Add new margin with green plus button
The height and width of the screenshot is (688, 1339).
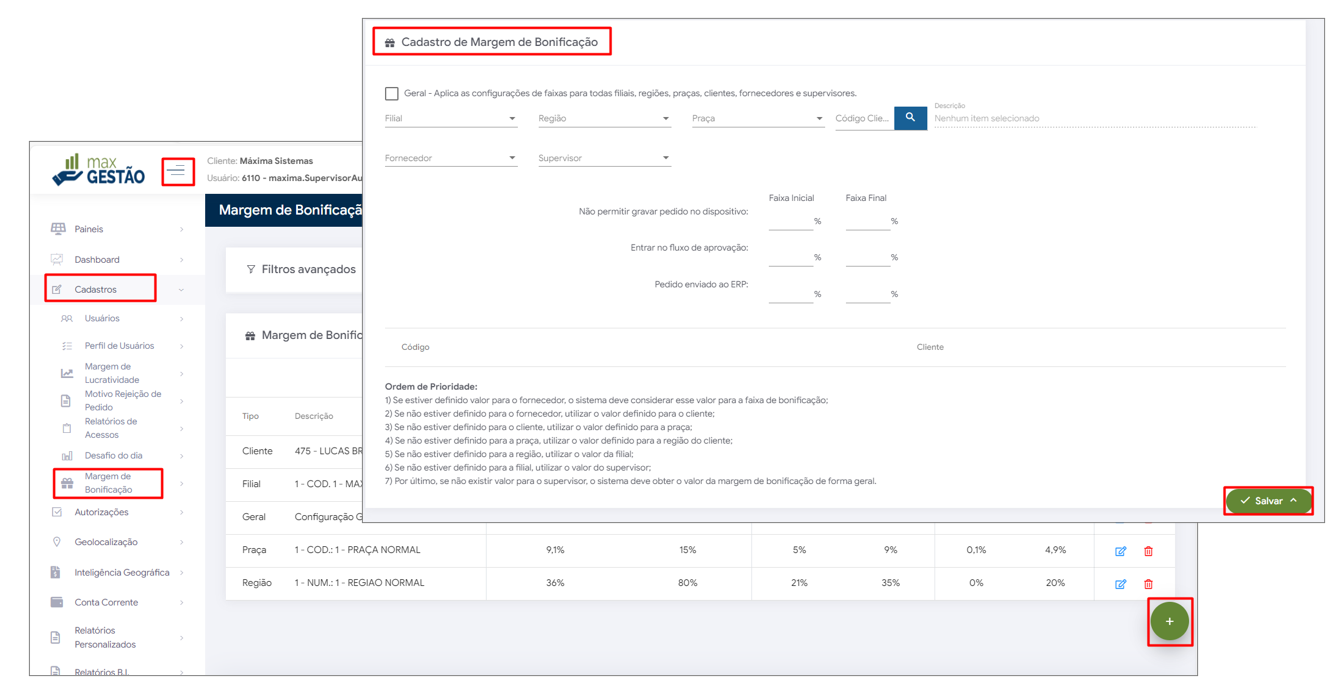(1169, 621)
